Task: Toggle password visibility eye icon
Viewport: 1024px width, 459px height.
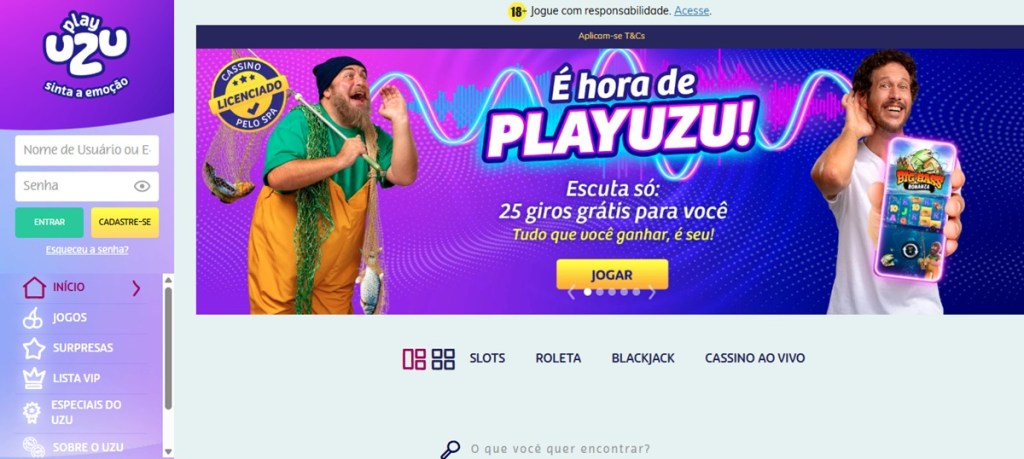Action: pyautogui.click(x=142, y=186)
